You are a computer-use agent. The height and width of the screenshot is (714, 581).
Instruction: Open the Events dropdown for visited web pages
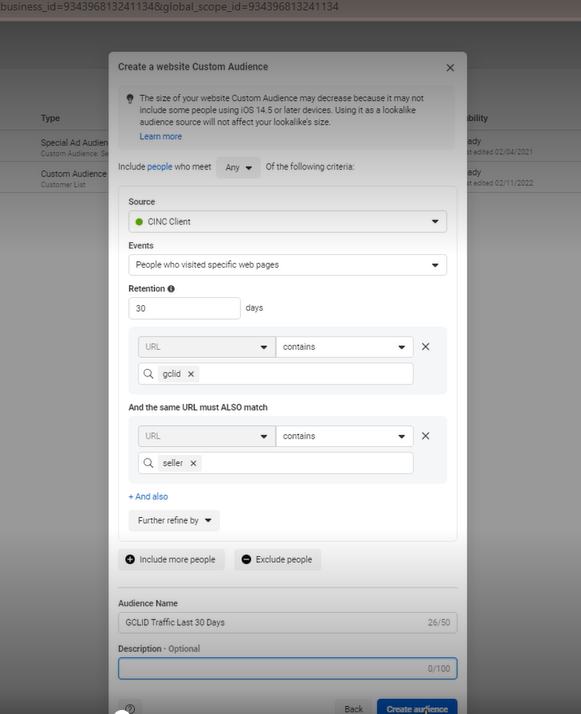coord(287,265)
